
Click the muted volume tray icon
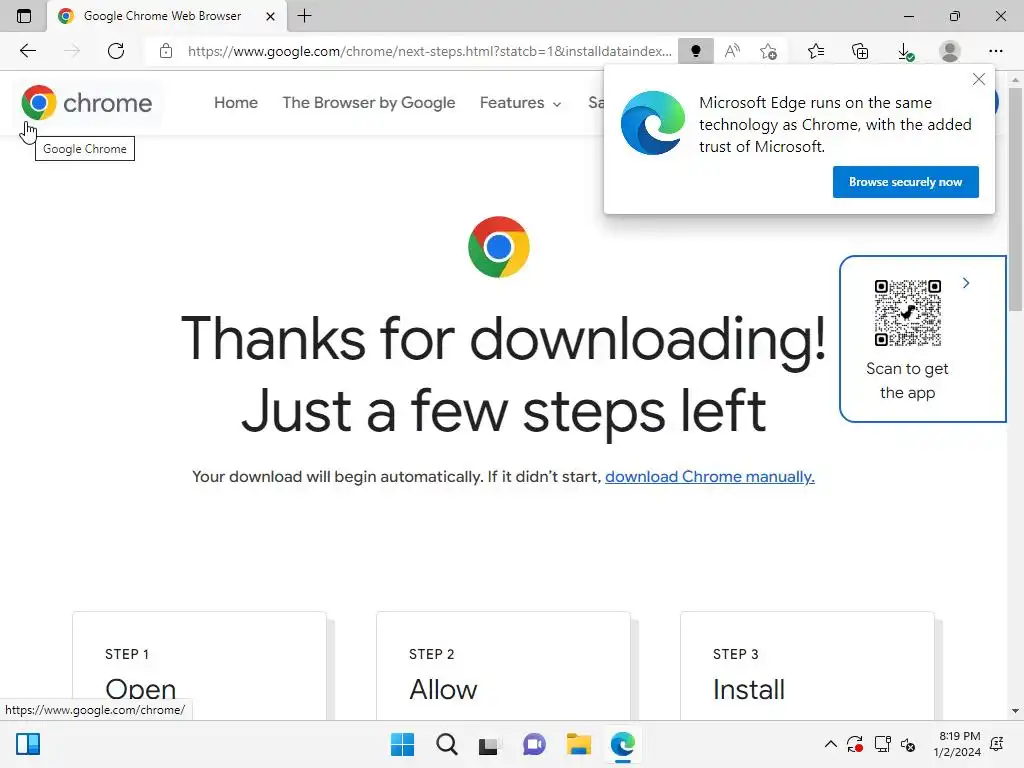point(908,744)
